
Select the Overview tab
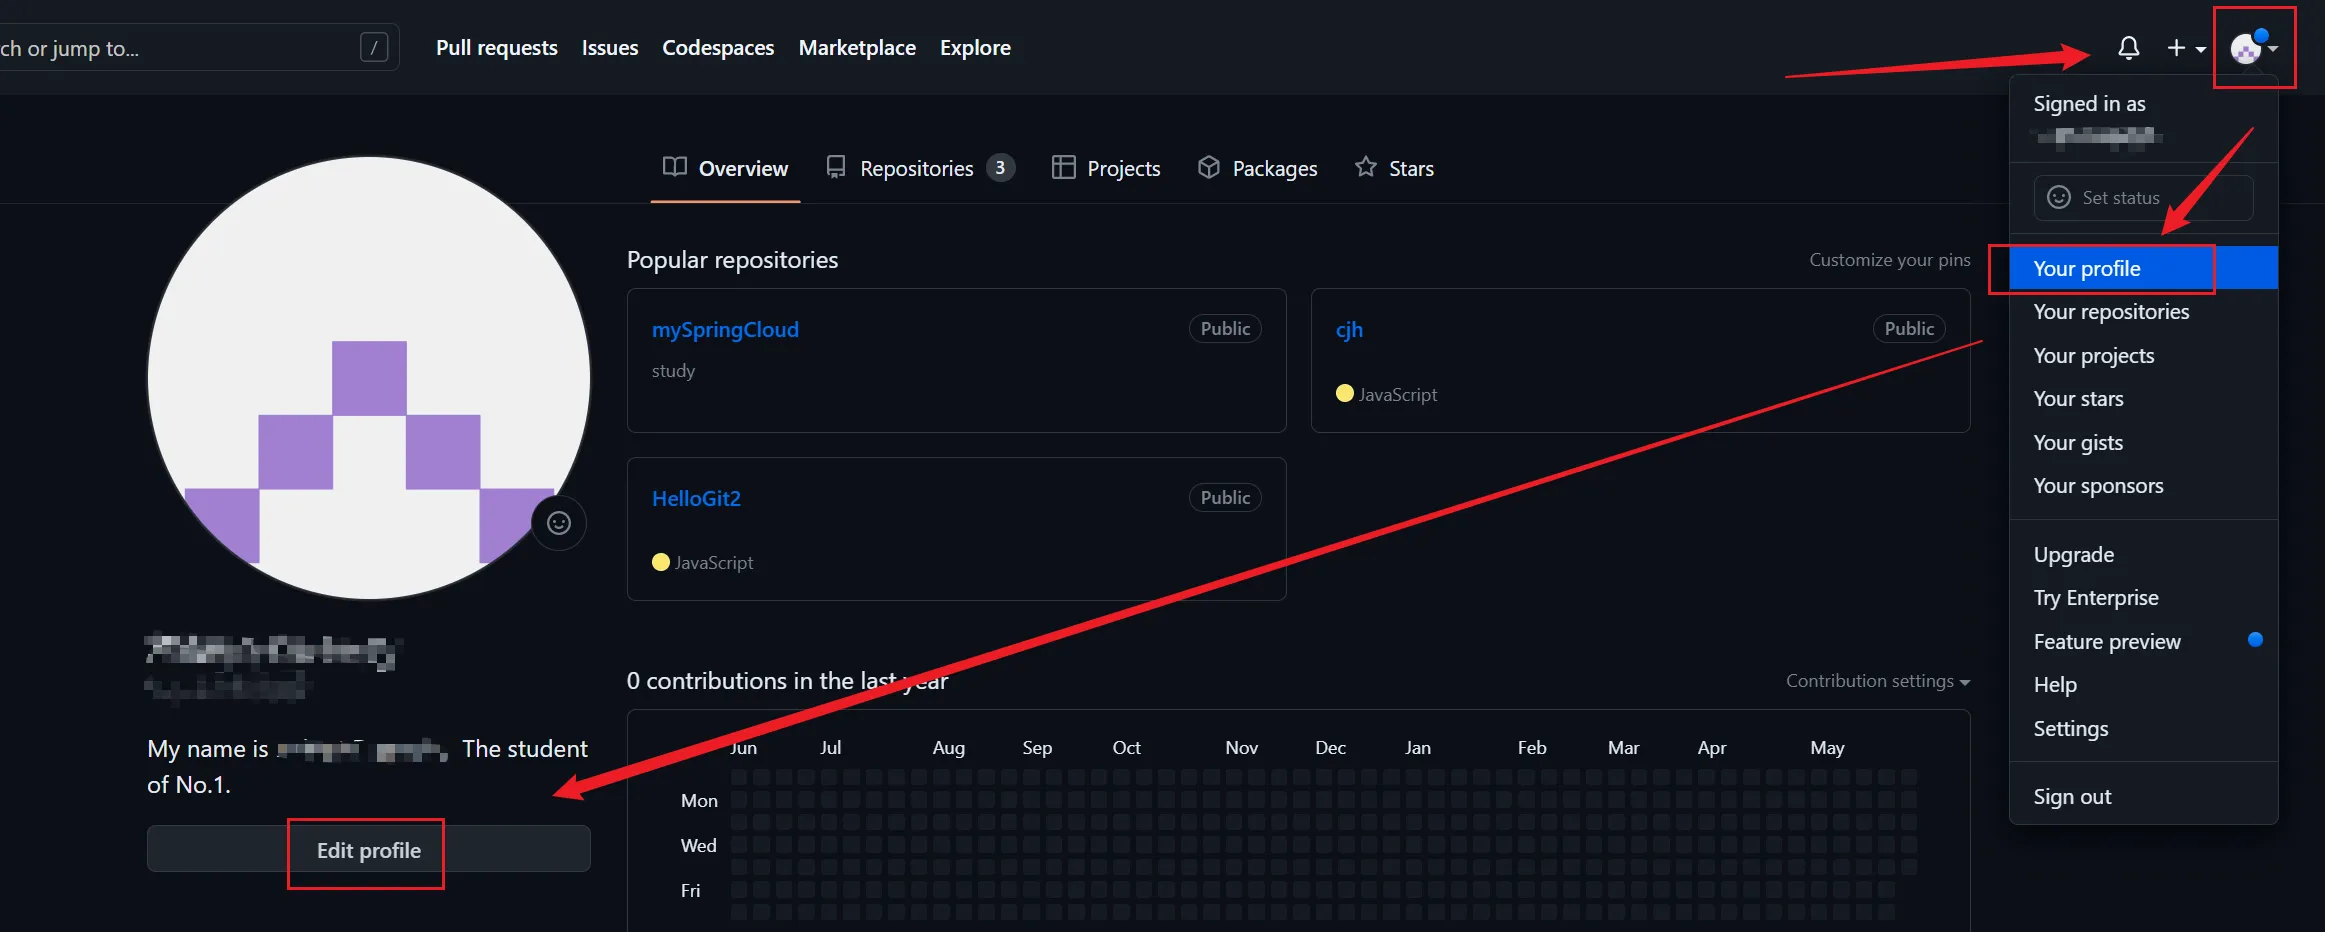[x=725, y=169]
